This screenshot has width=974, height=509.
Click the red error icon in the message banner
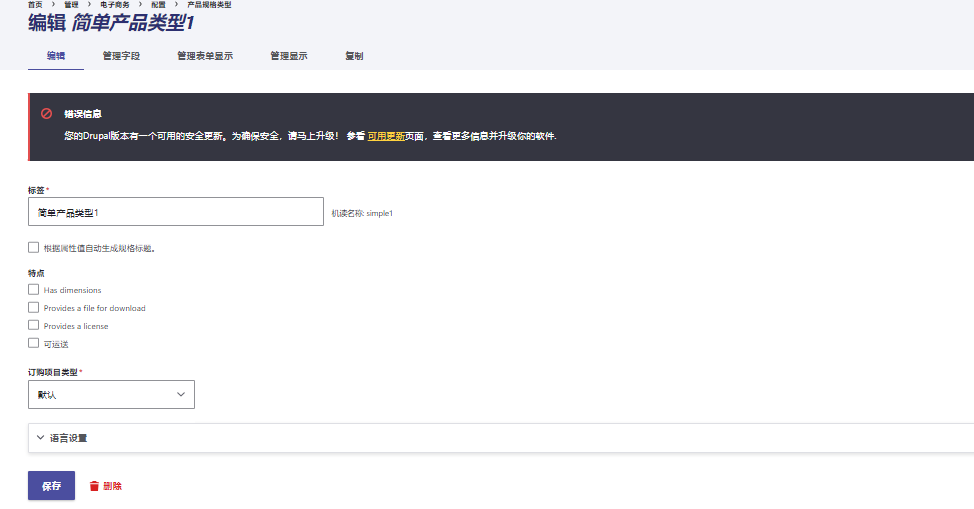coord(47,114)
